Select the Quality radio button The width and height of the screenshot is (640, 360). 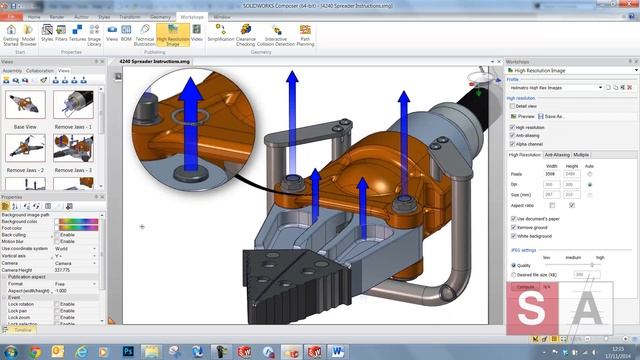coord(513,265)
